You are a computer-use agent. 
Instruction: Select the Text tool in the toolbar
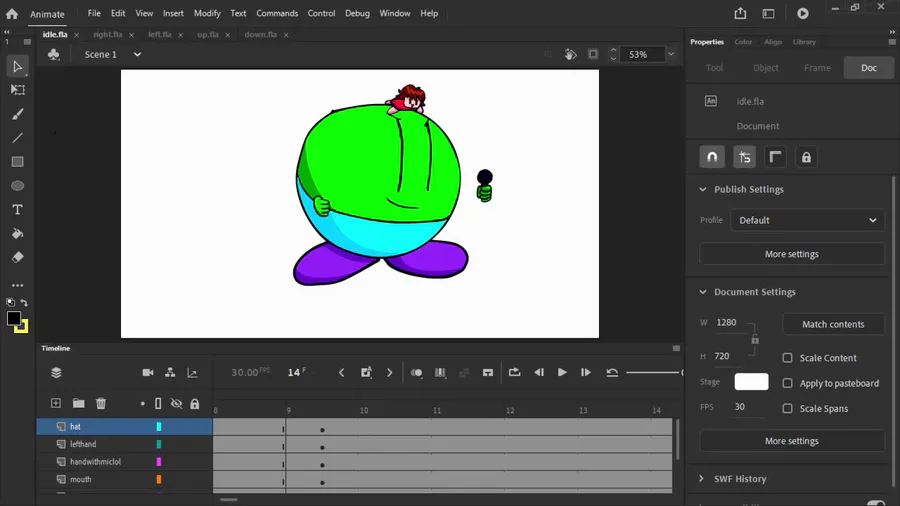[x=17, y=209]
